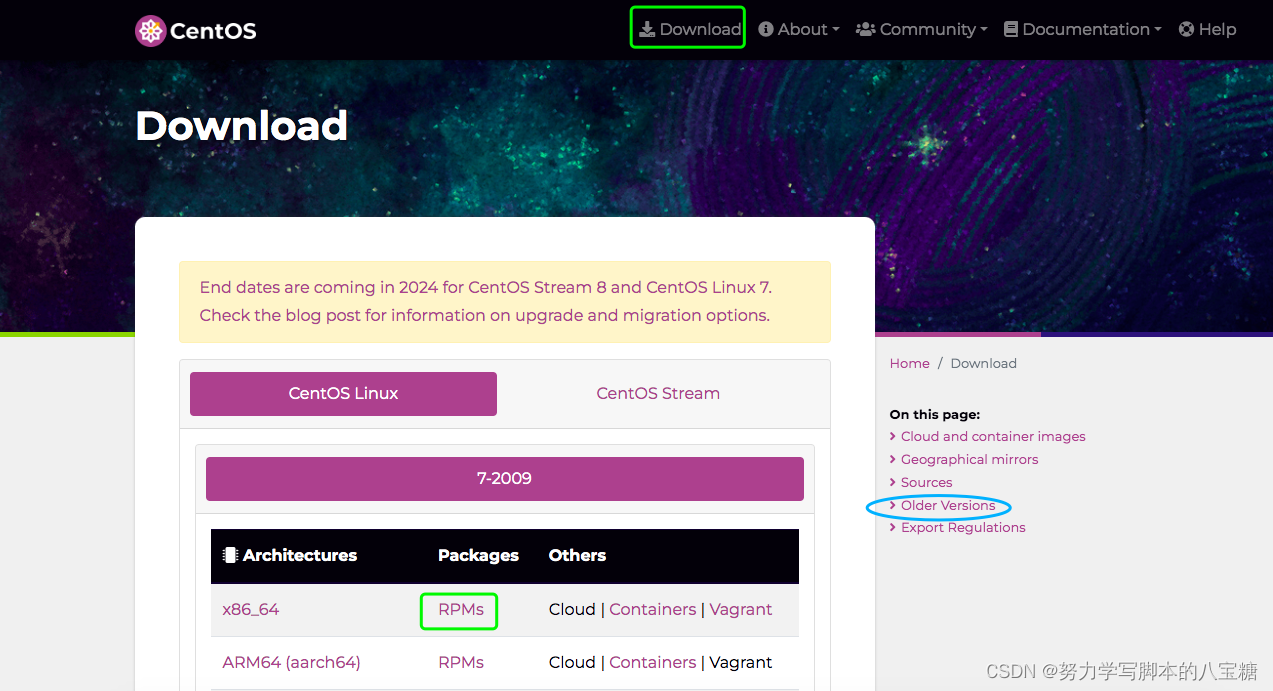This screenshot has width=1273, height=691.
Task: Click the Cloud text in the x86_64 row
Action: [x=572, y=609]
